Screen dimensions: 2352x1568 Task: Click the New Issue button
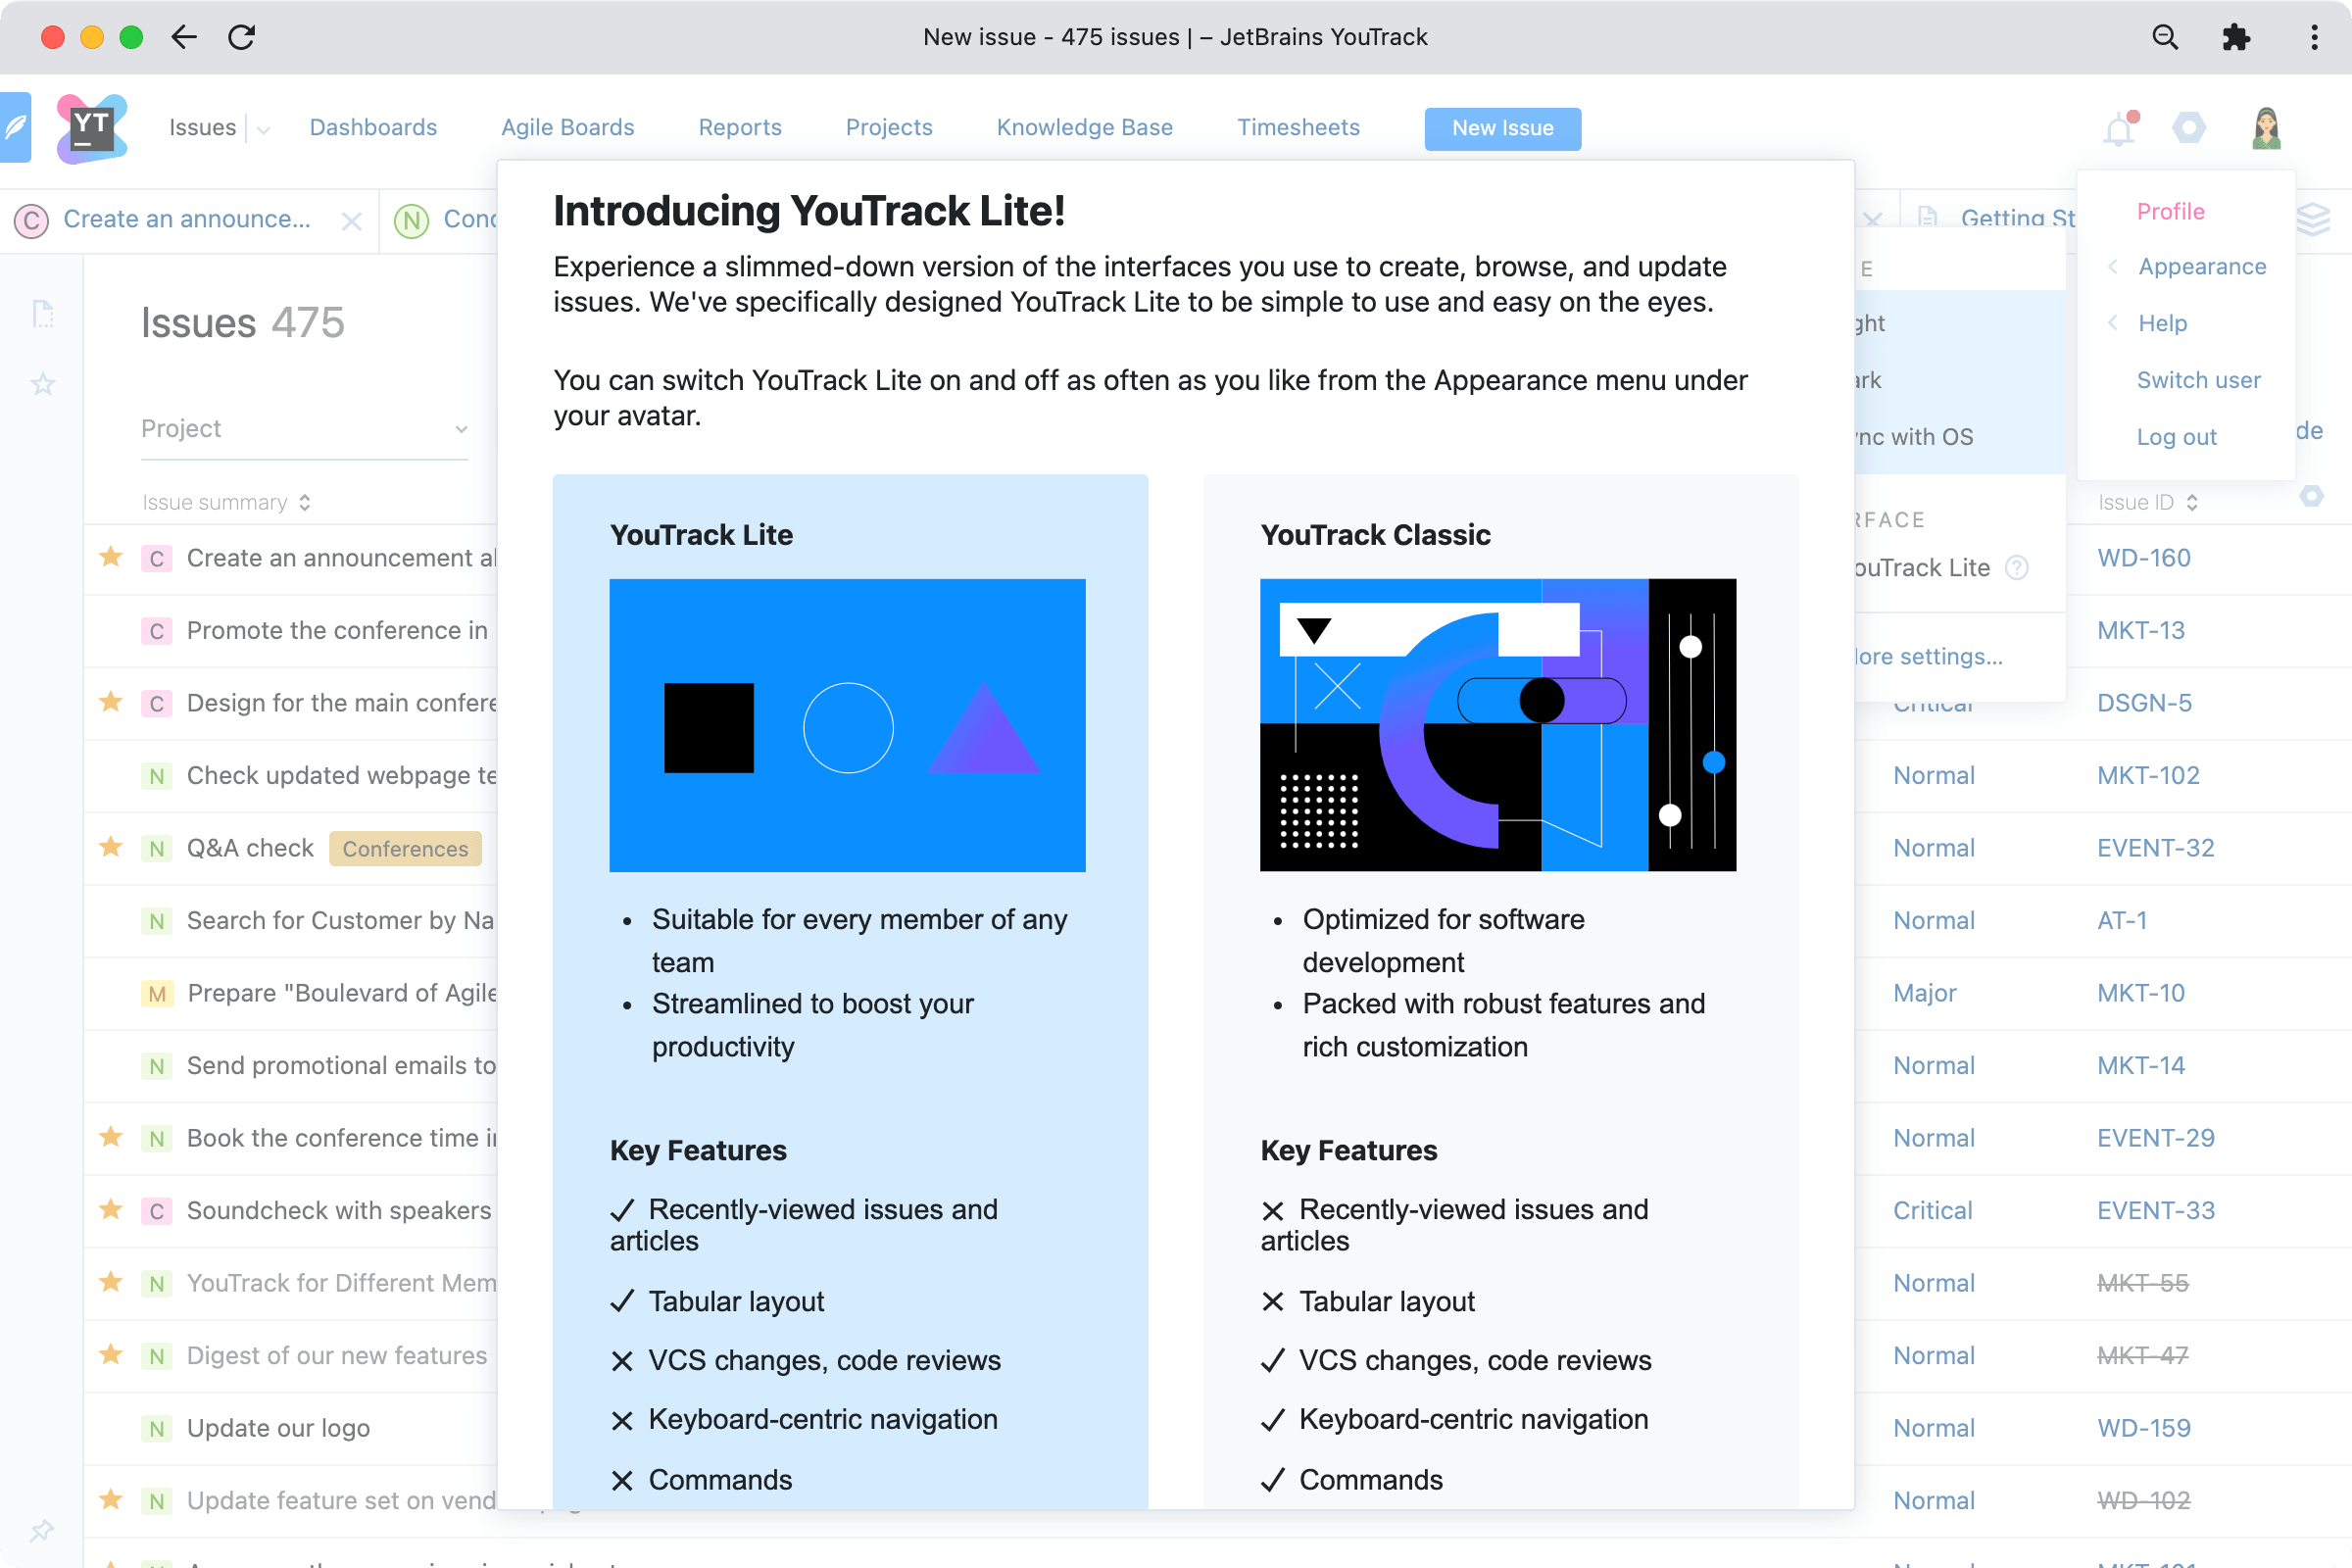1501,127
